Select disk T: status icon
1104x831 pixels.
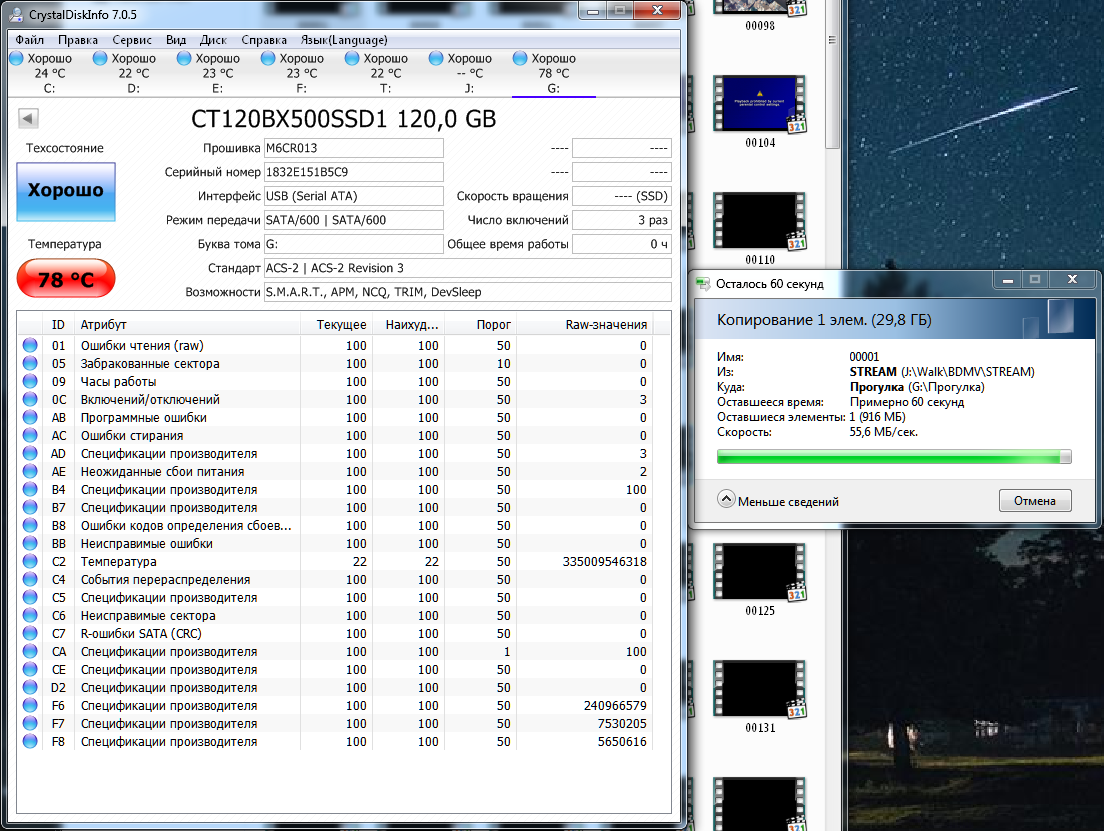tap(352, 58)
